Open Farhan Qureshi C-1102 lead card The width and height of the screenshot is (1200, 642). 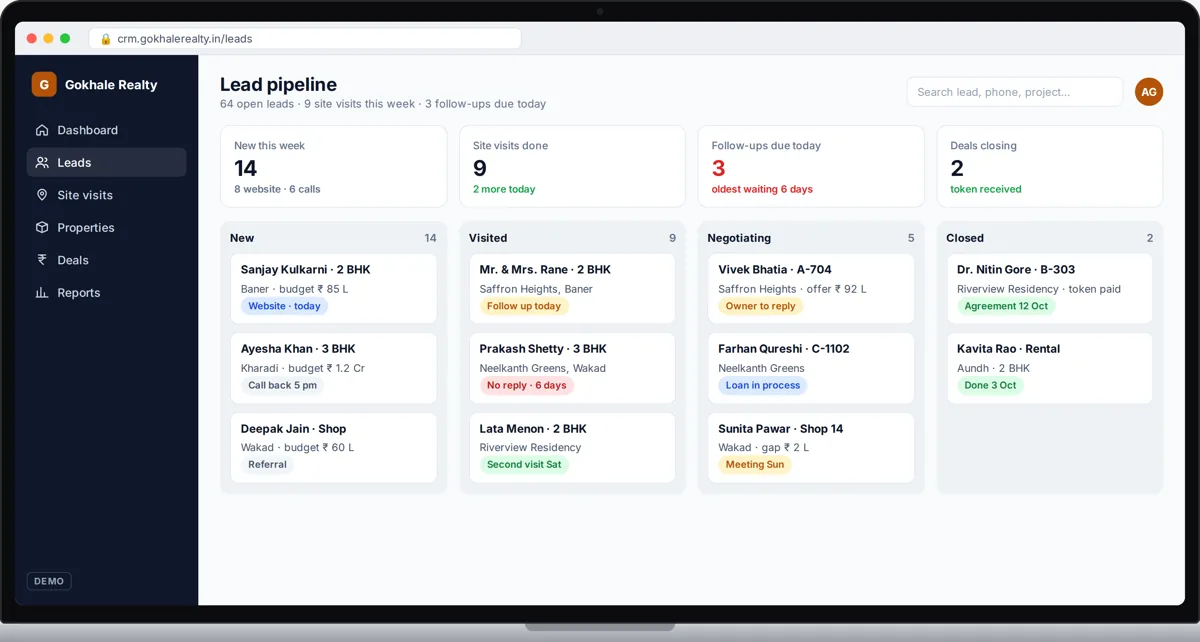coord(811,368)
